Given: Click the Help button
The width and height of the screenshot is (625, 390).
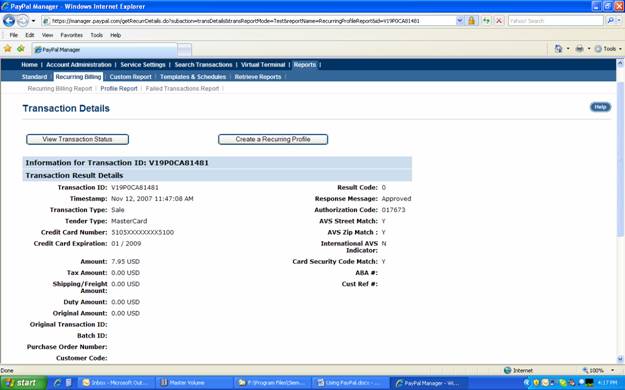Looking at the screenshot, I should point(600,107).
